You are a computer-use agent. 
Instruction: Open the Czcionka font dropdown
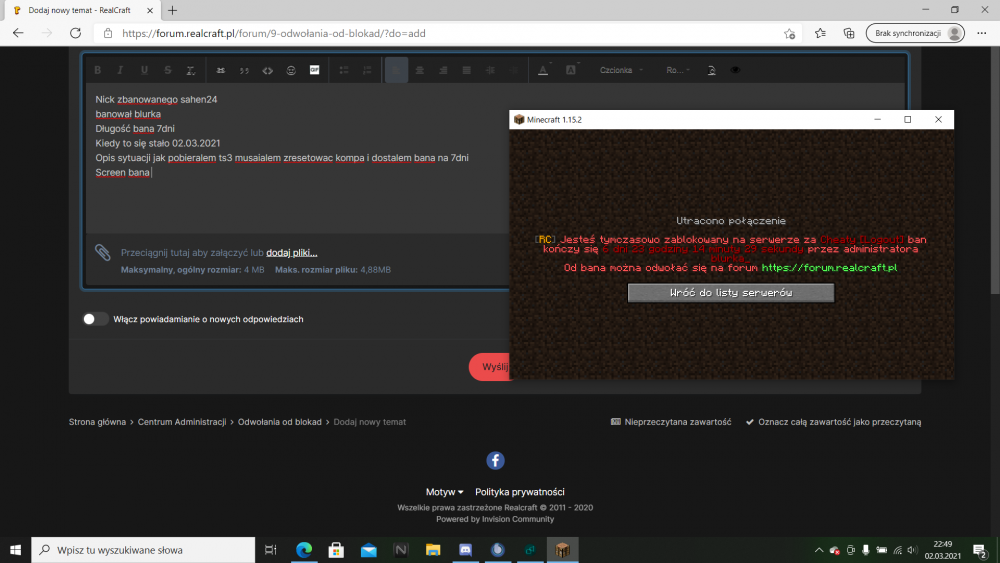[x=621, y=70]
